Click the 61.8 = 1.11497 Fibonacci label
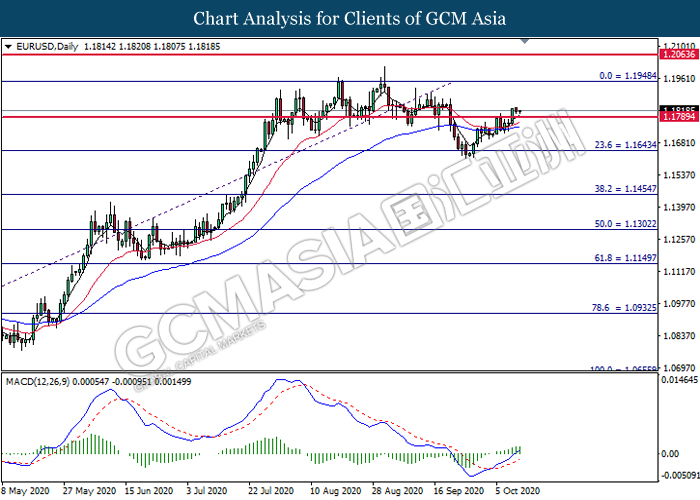700x500 pixels. (625, 258)
